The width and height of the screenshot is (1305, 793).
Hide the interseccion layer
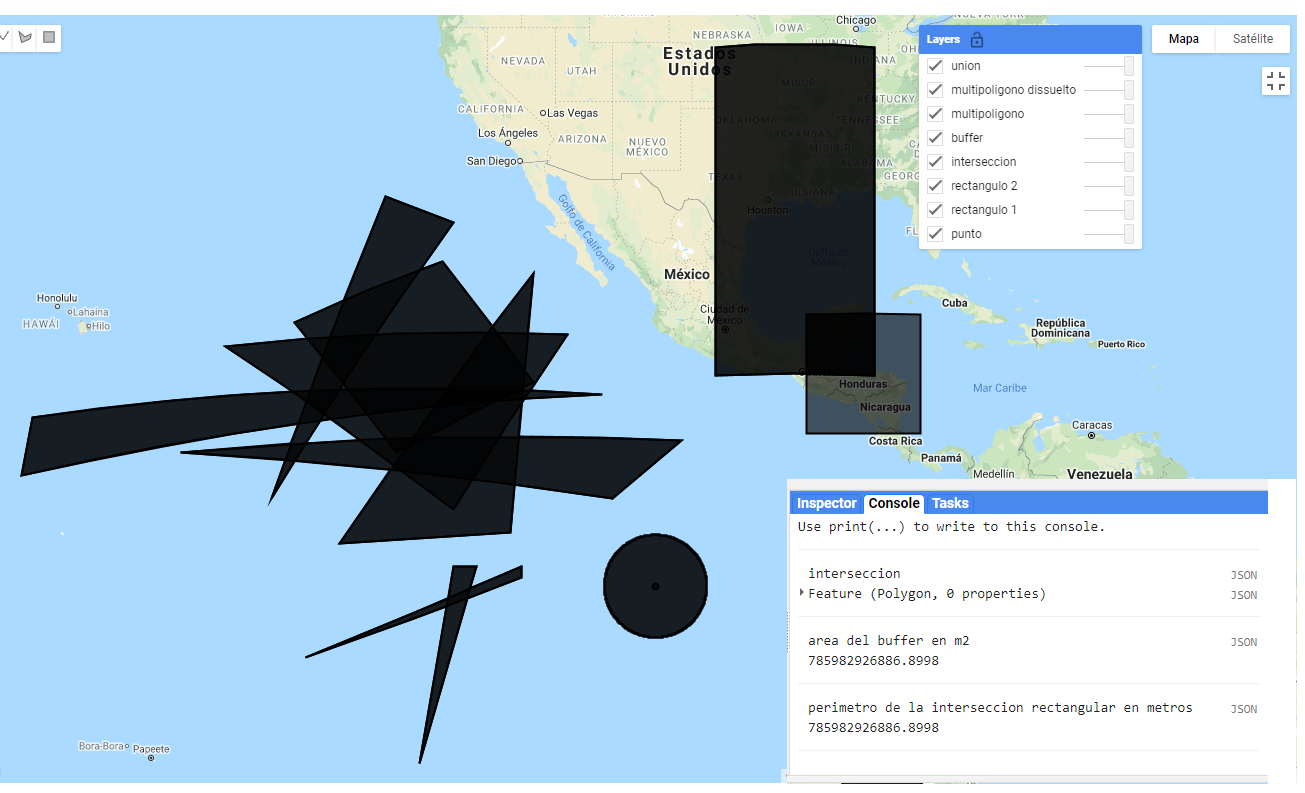936,162
